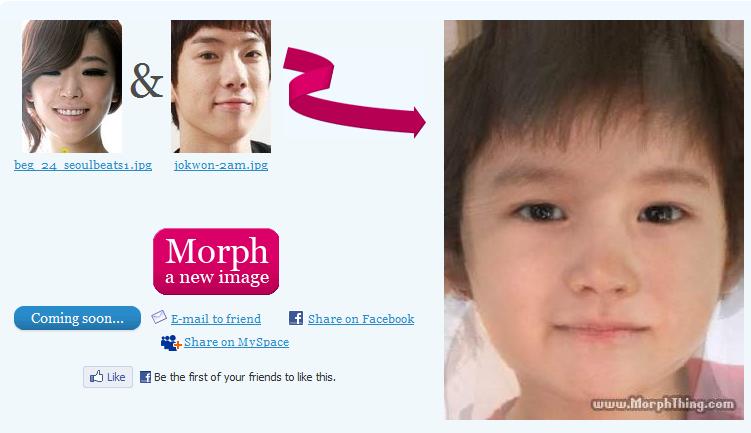The image size is (751, 433).
Task: Click the envelope e-mail icon
Action: point(159,317)
